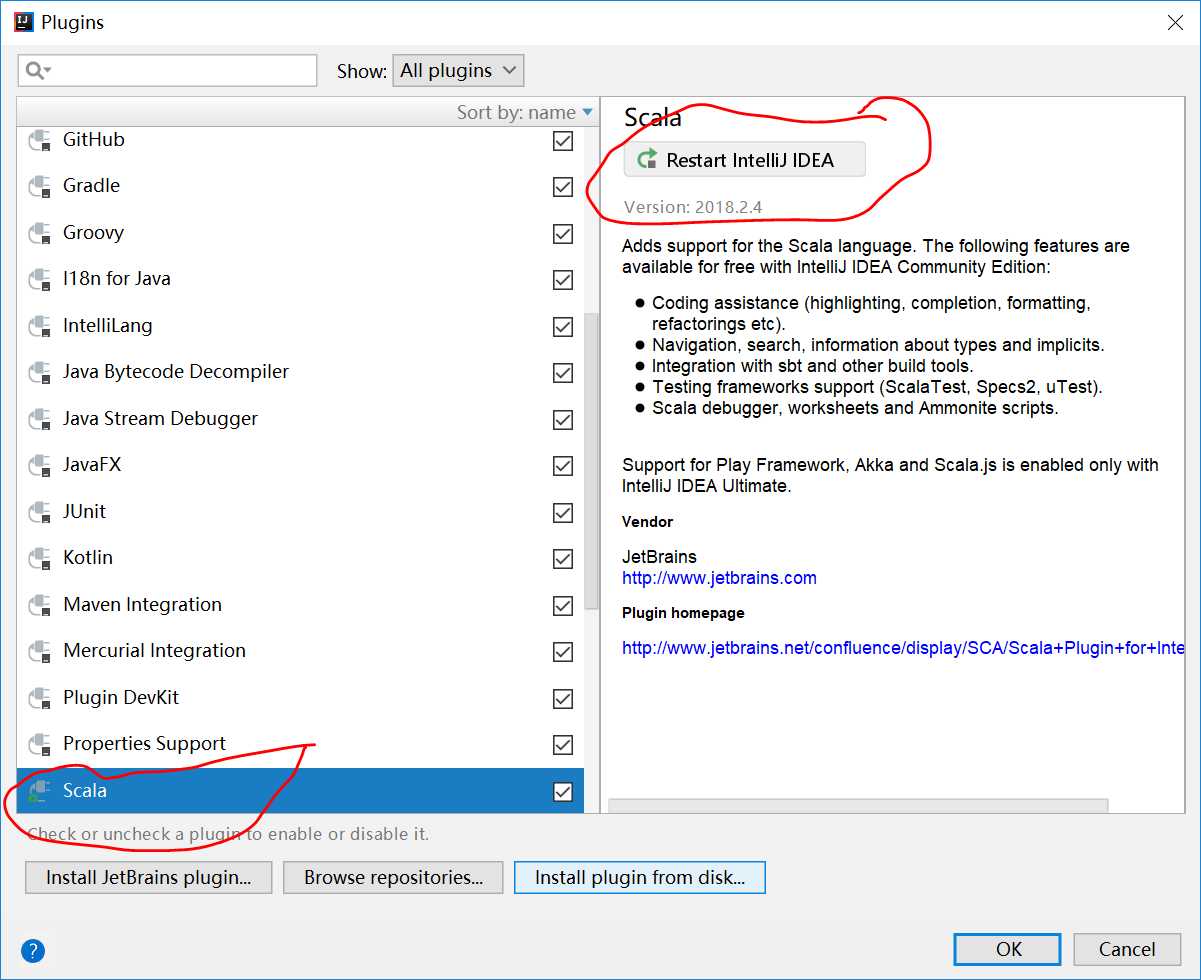
Task: Disable Plugin DevKit checkbox
Action: [x=563, y=699]
